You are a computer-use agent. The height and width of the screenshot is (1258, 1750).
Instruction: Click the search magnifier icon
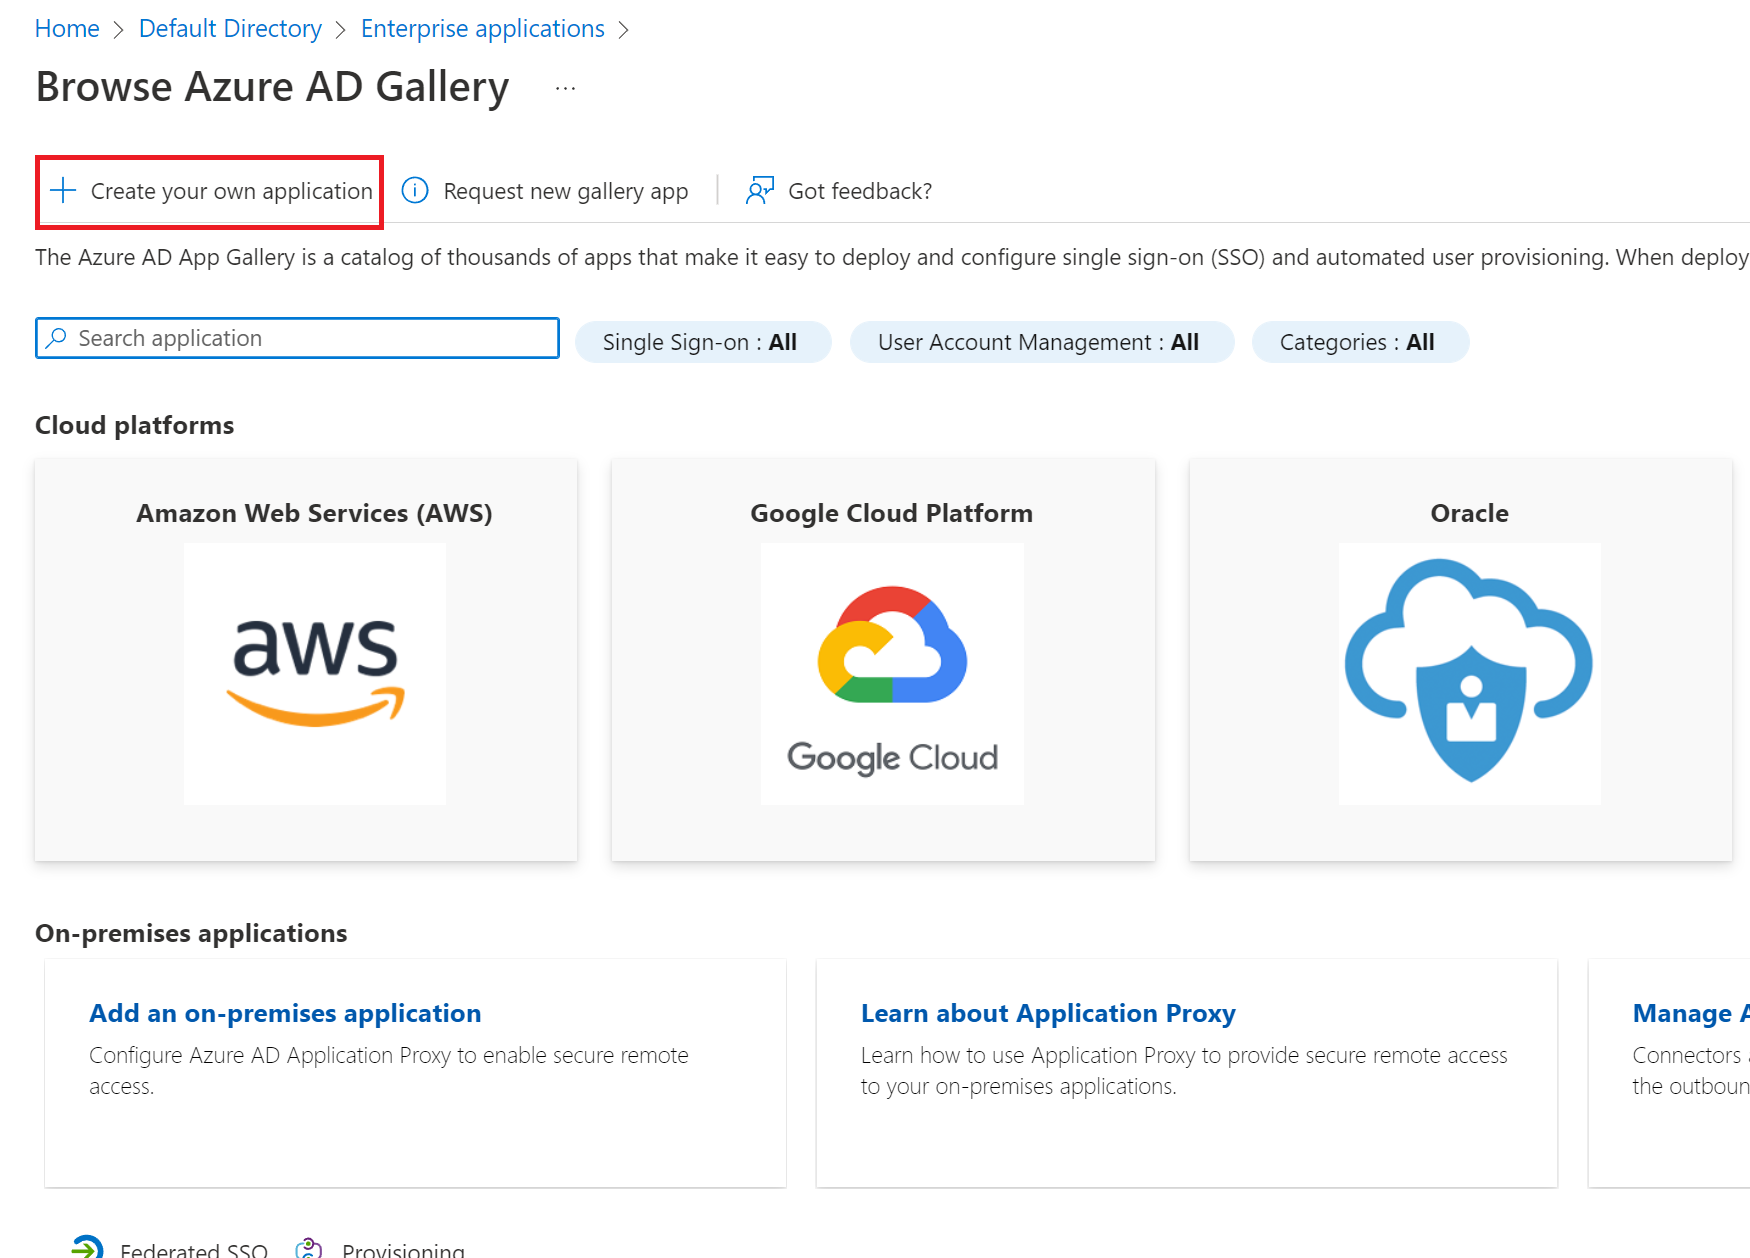(x=57, y=338)
